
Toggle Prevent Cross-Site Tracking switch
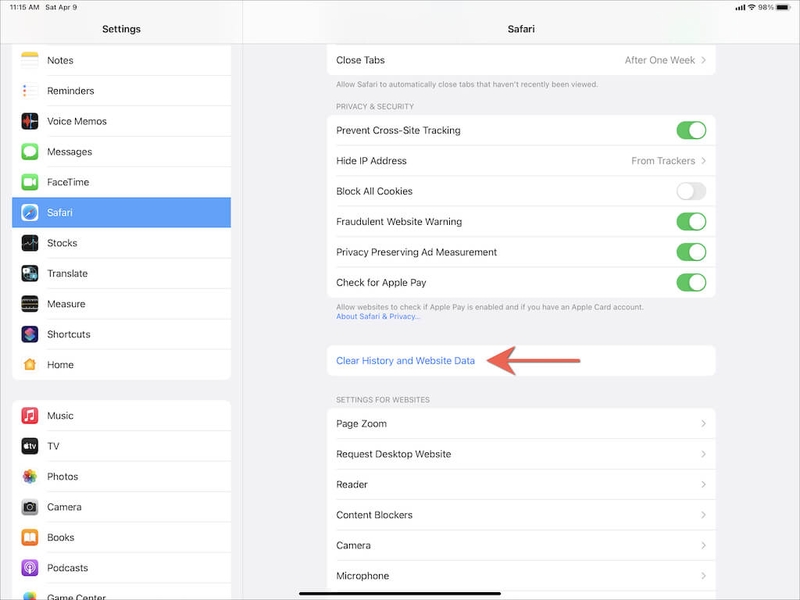[691, 130]
